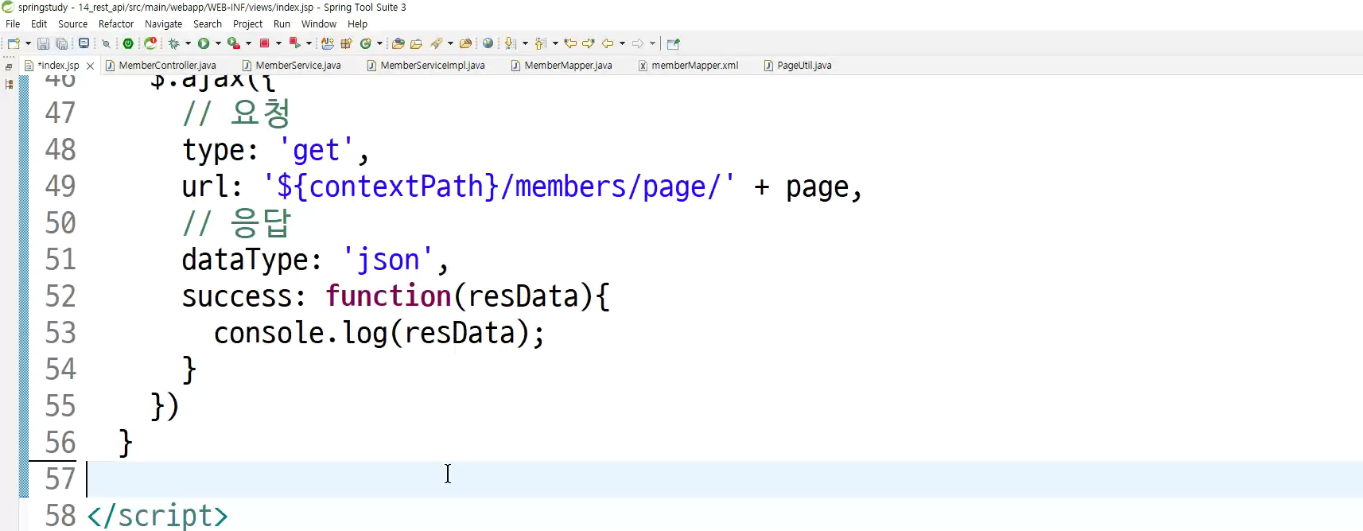
Task: Click line number 57 in the gutter
Action: 60,479
